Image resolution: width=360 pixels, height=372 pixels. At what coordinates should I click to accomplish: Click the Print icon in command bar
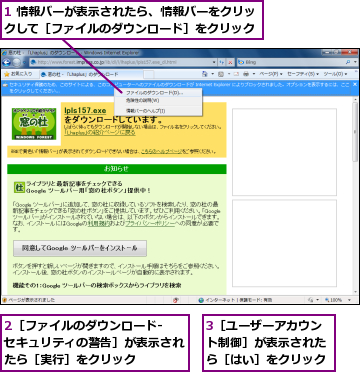246,74
